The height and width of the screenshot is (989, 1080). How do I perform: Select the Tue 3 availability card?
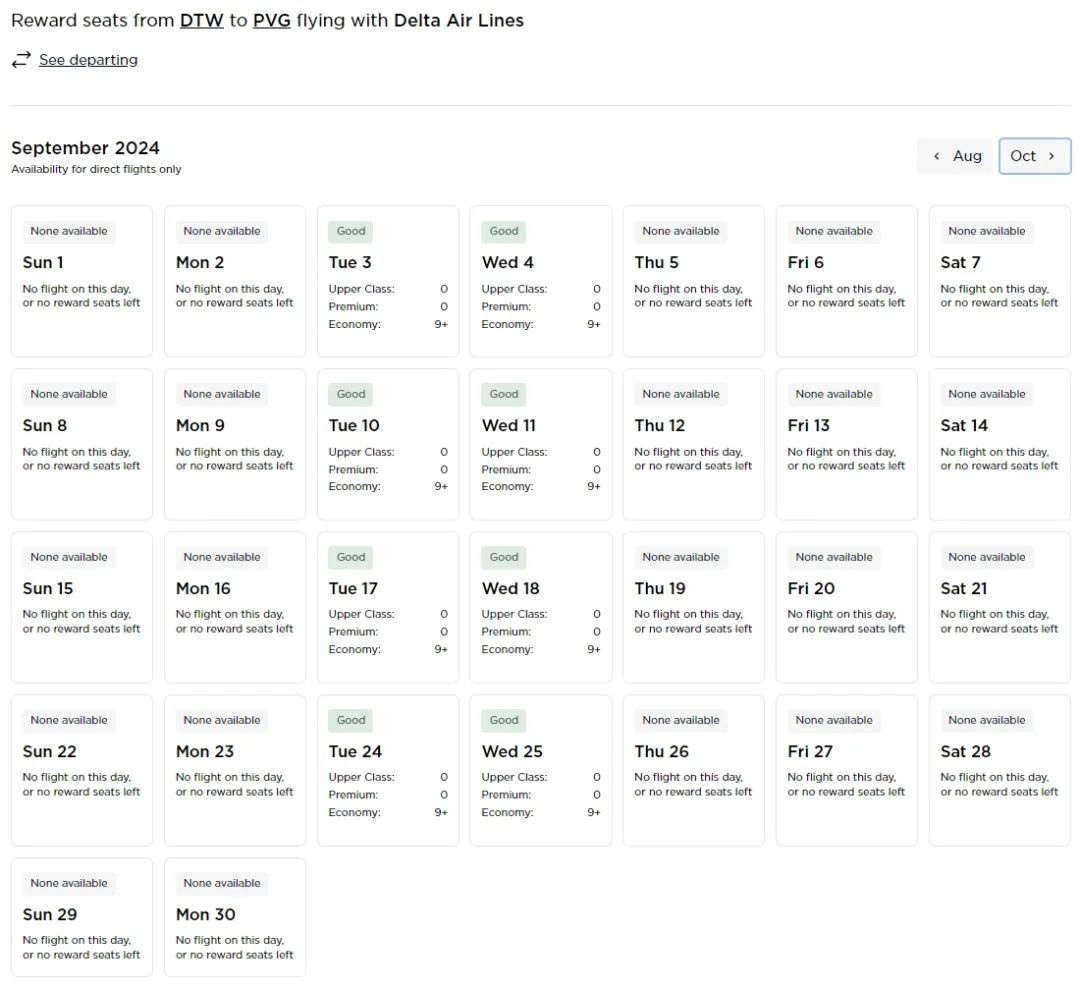pyautogui.click(x=388, y=281)
